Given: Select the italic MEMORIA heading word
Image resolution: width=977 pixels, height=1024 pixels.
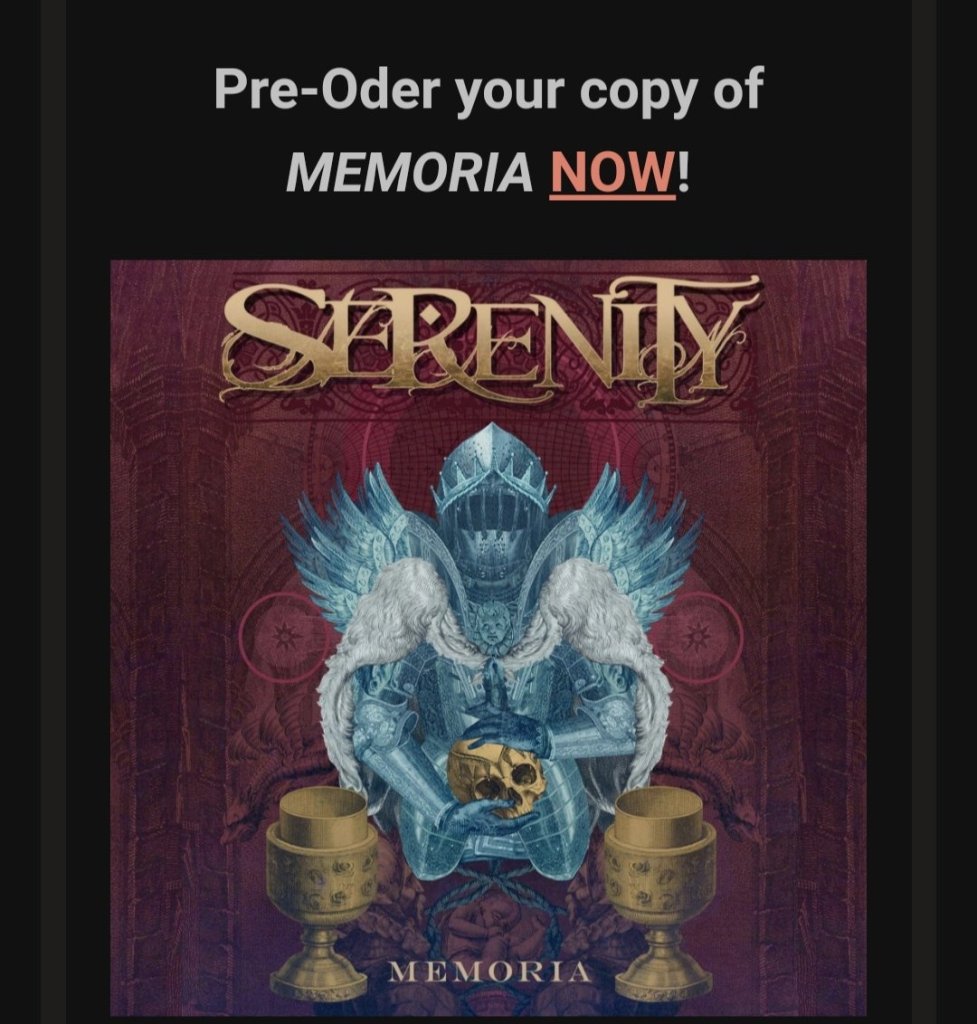Looking at the screenshot, I should pyautogui.click(x=409, y=172).
